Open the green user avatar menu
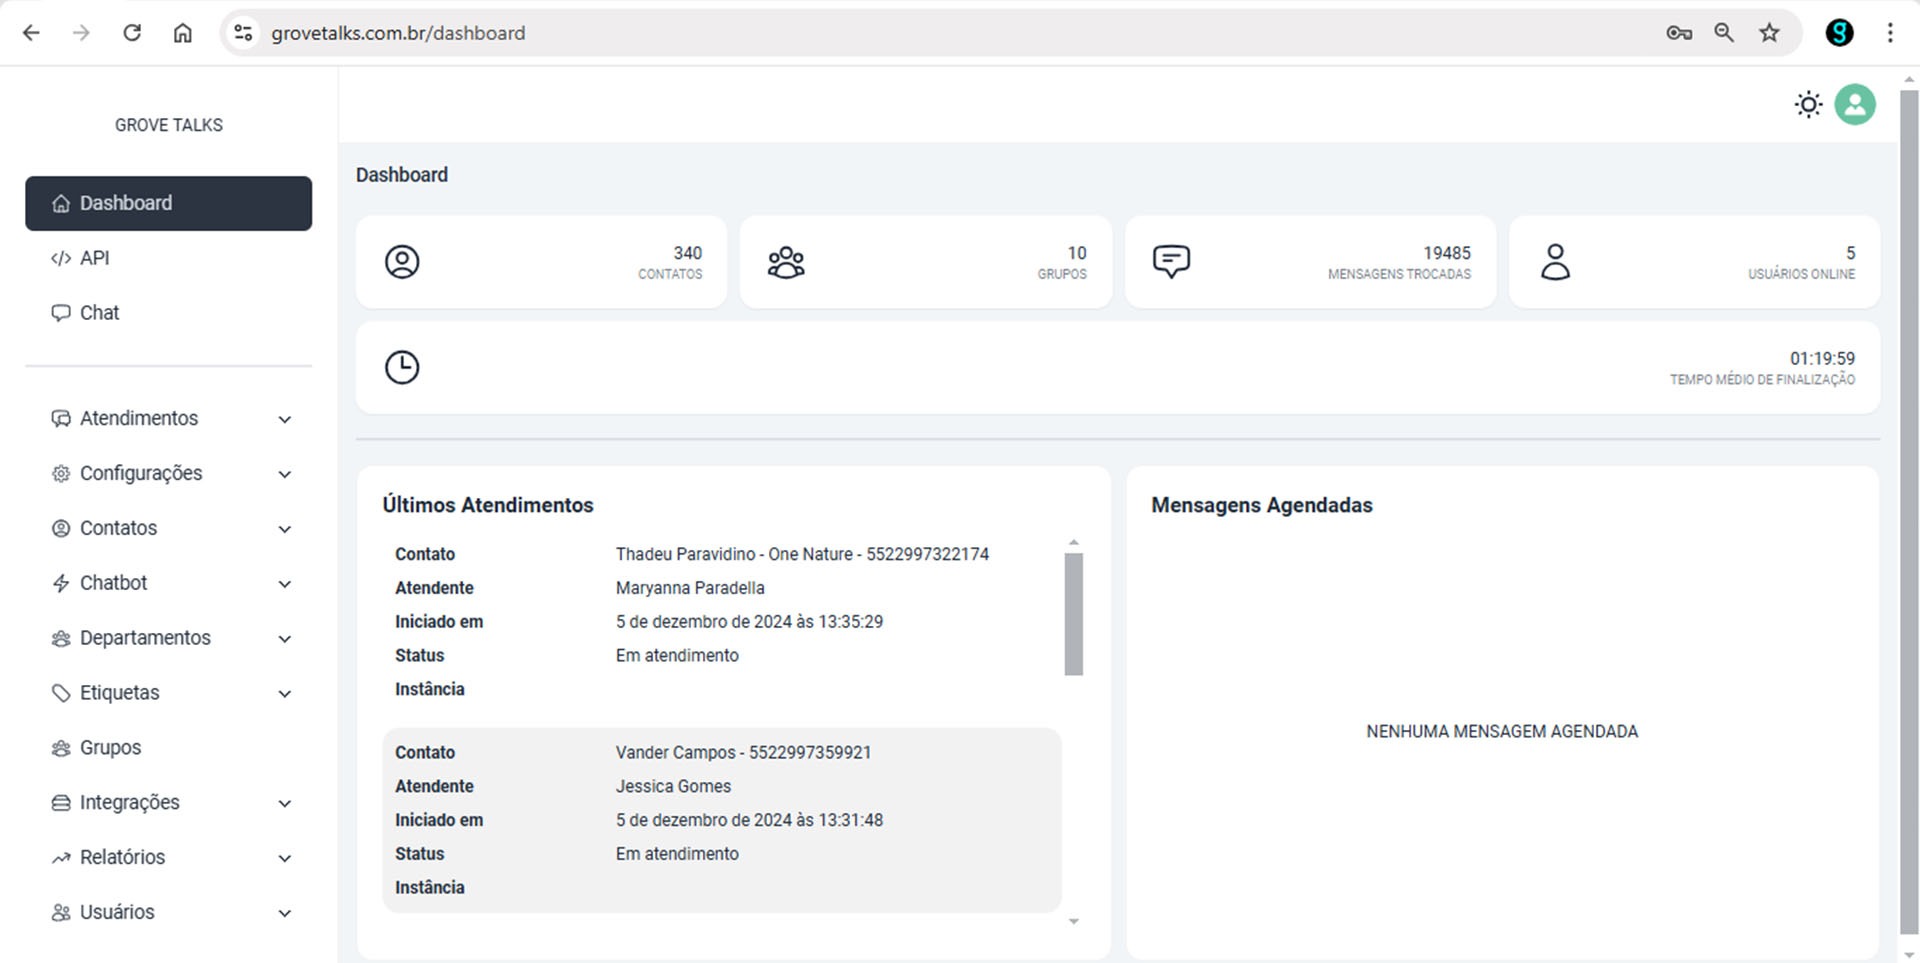 click(x=1854, y=105)
